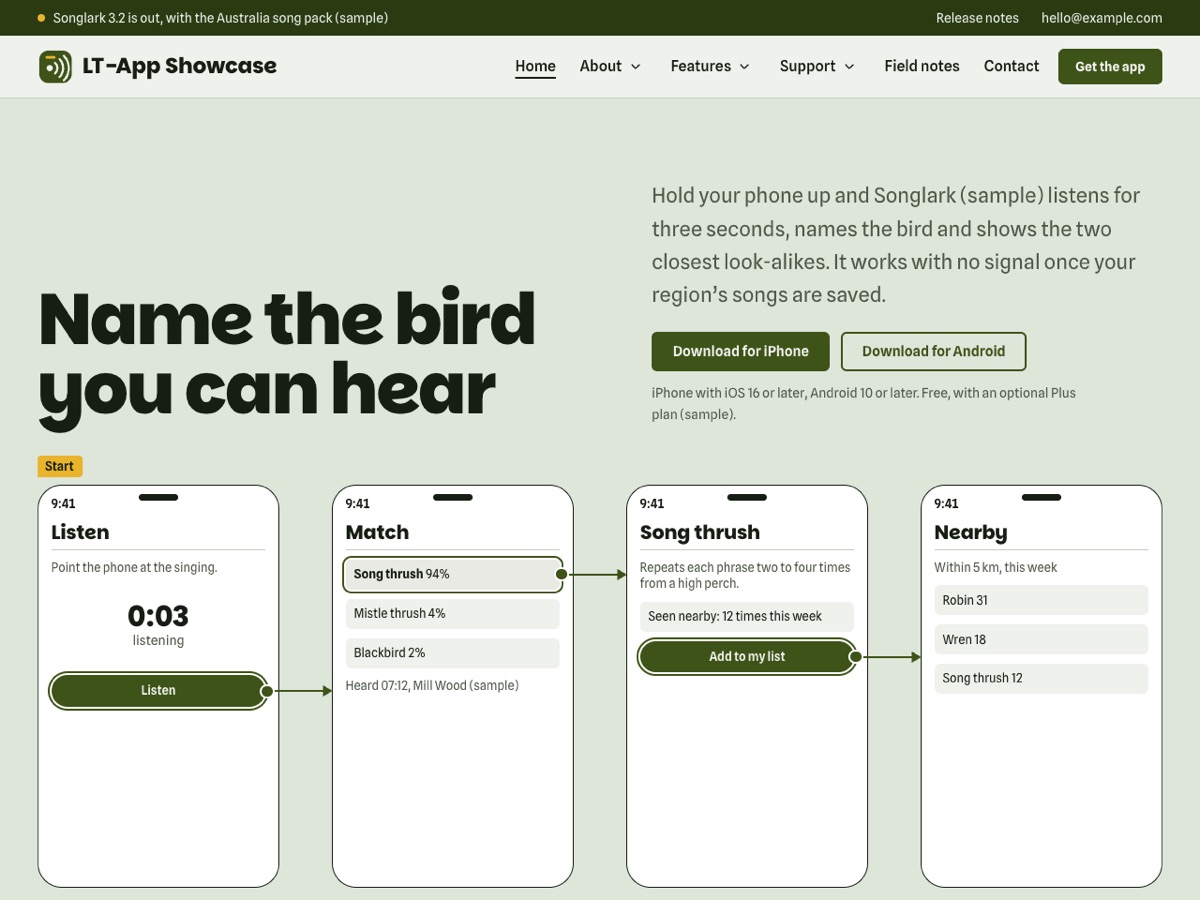The width and height of the screenshot is (1200, 900).
Task: Open the LT-App Showcase title link
Action: pos(180,66)
